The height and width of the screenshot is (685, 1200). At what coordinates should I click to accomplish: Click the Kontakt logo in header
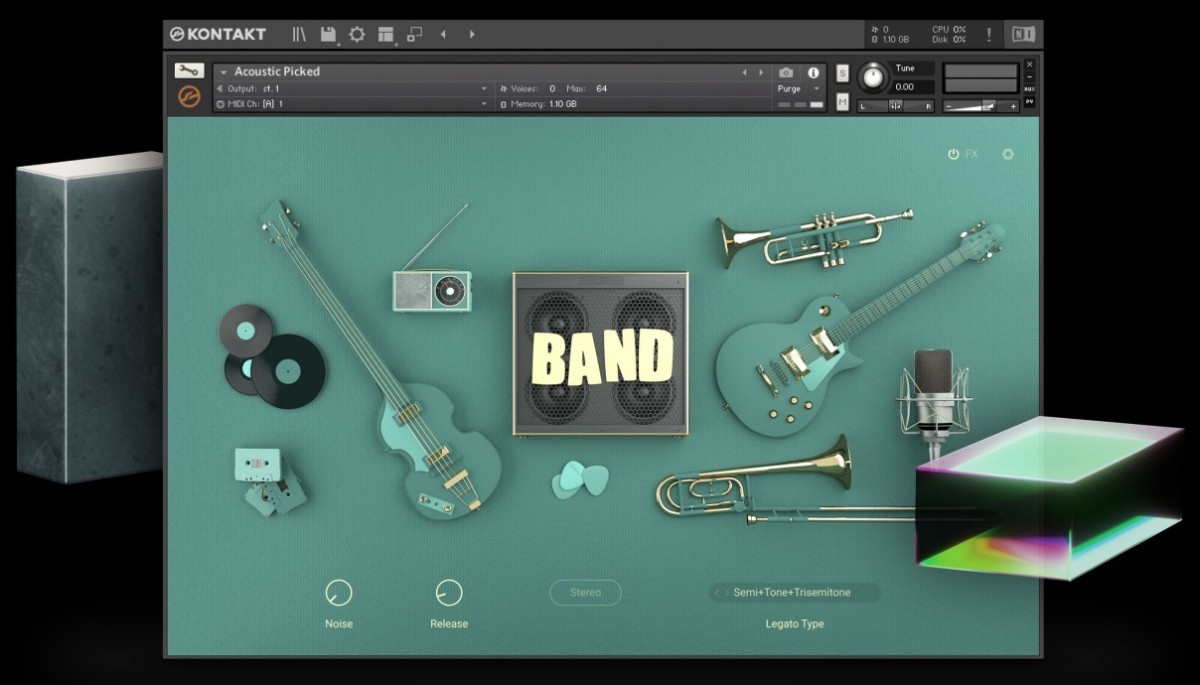tap(217, 34)
